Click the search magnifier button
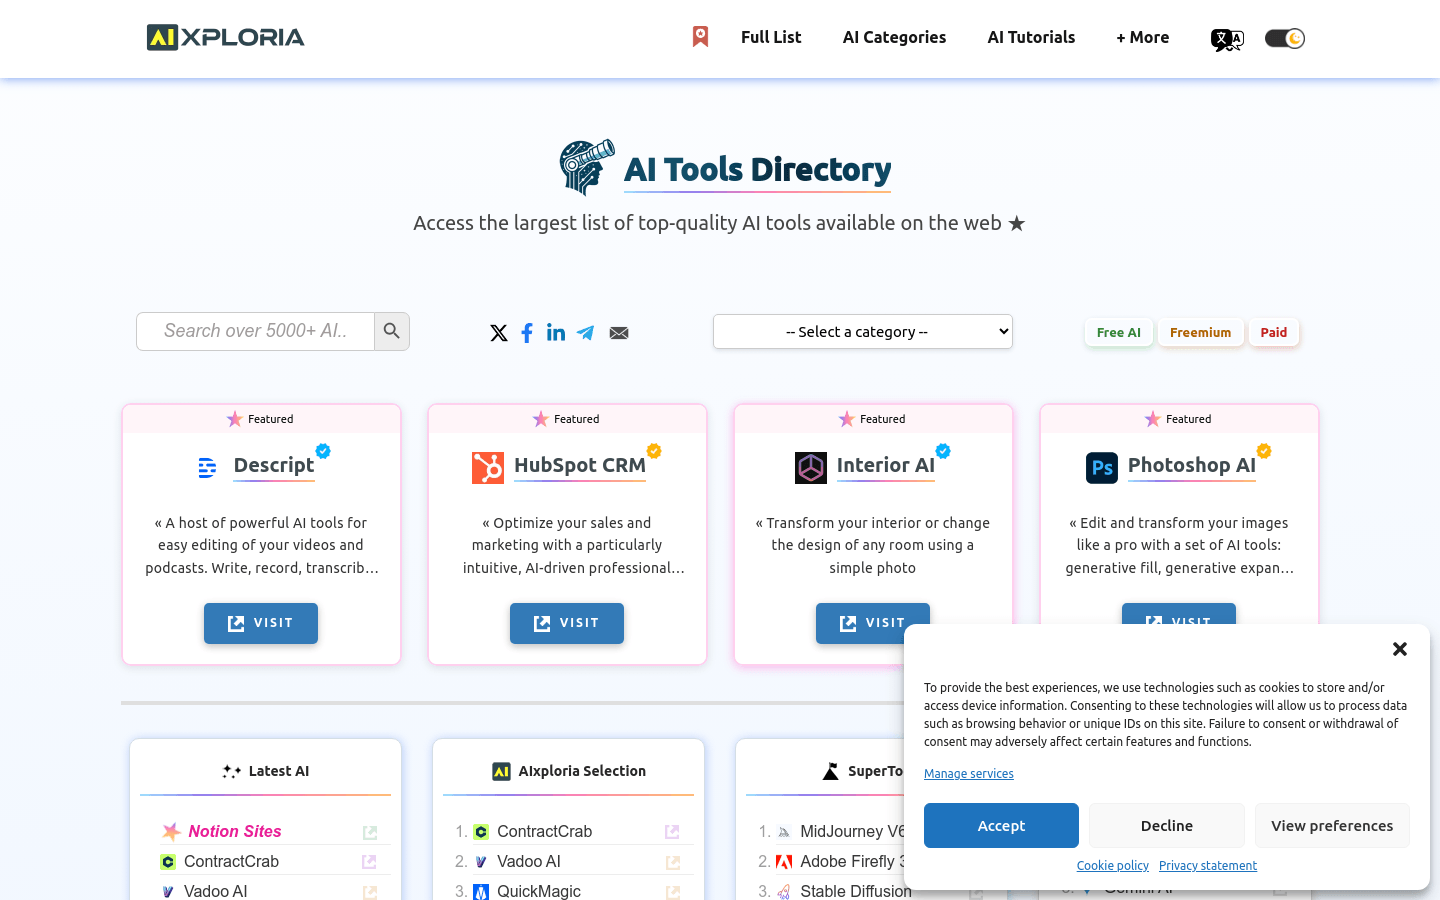This screenshot has width=1440, height=900. click(x=392, y=331)
